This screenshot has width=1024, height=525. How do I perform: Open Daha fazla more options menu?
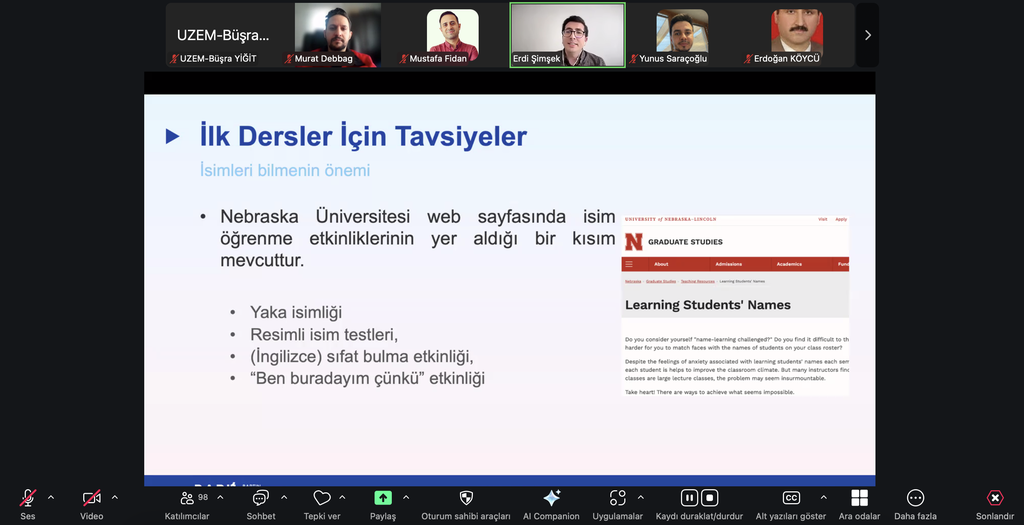point(915,498)
